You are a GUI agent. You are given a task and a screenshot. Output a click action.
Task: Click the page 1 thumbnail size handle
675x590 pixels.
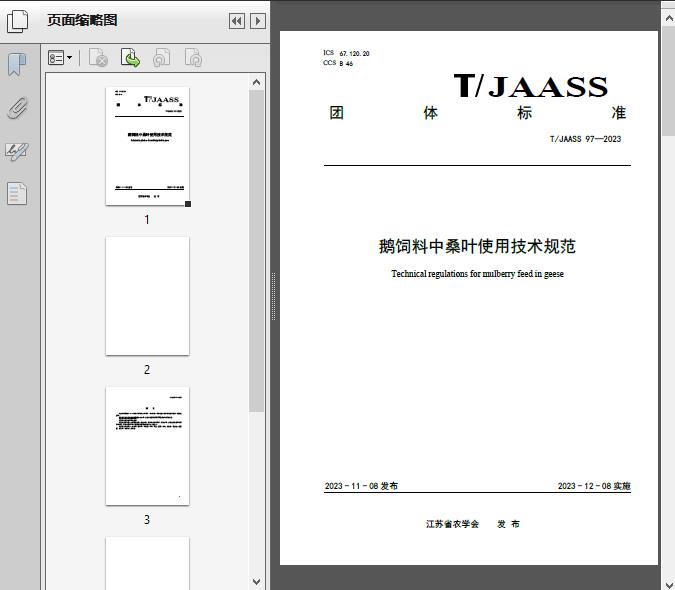188,204
